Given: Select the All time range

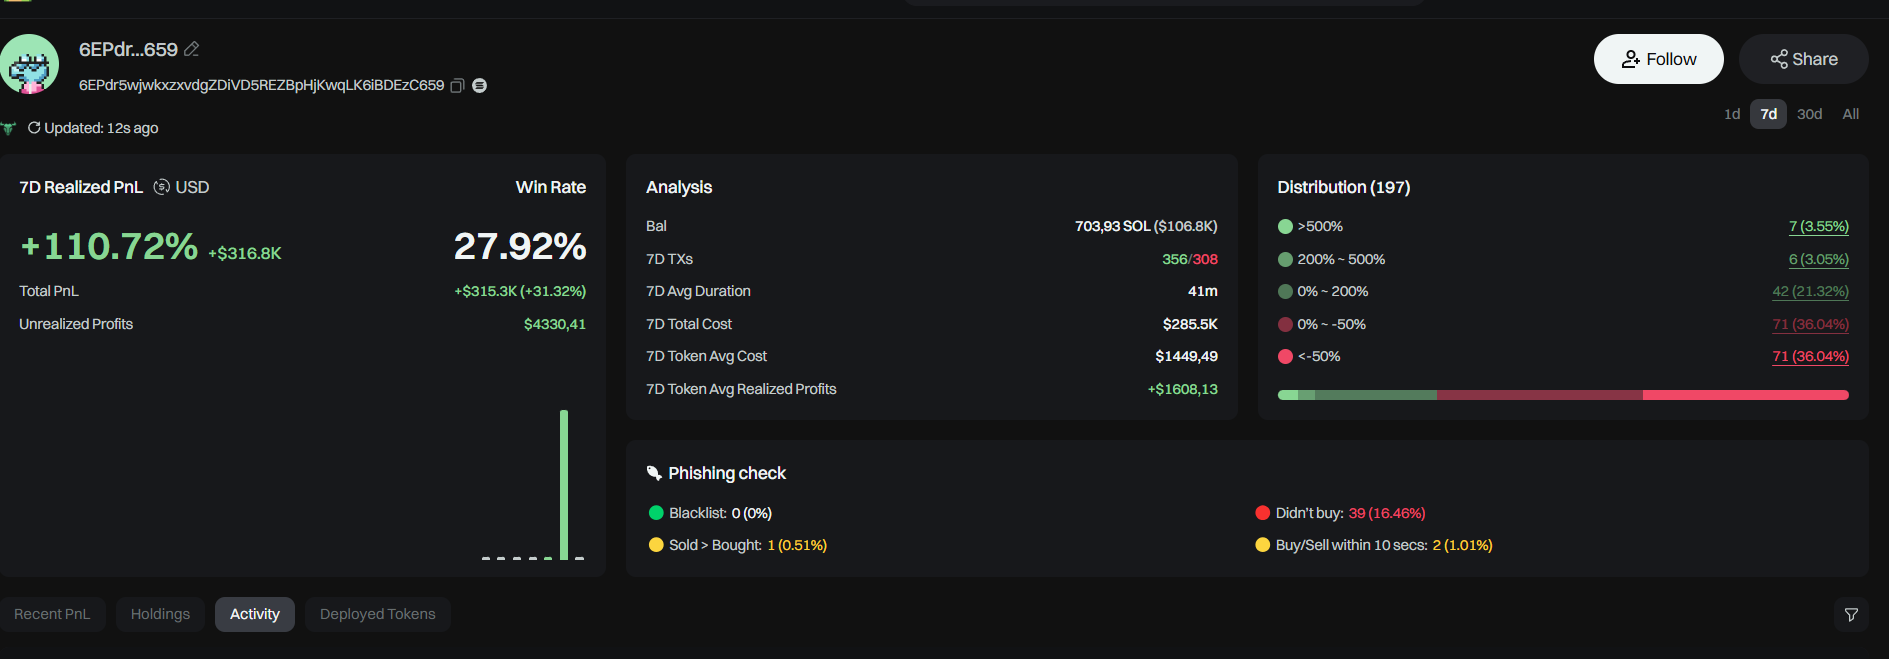Looking at the screenshot, I should [1850, 114].
